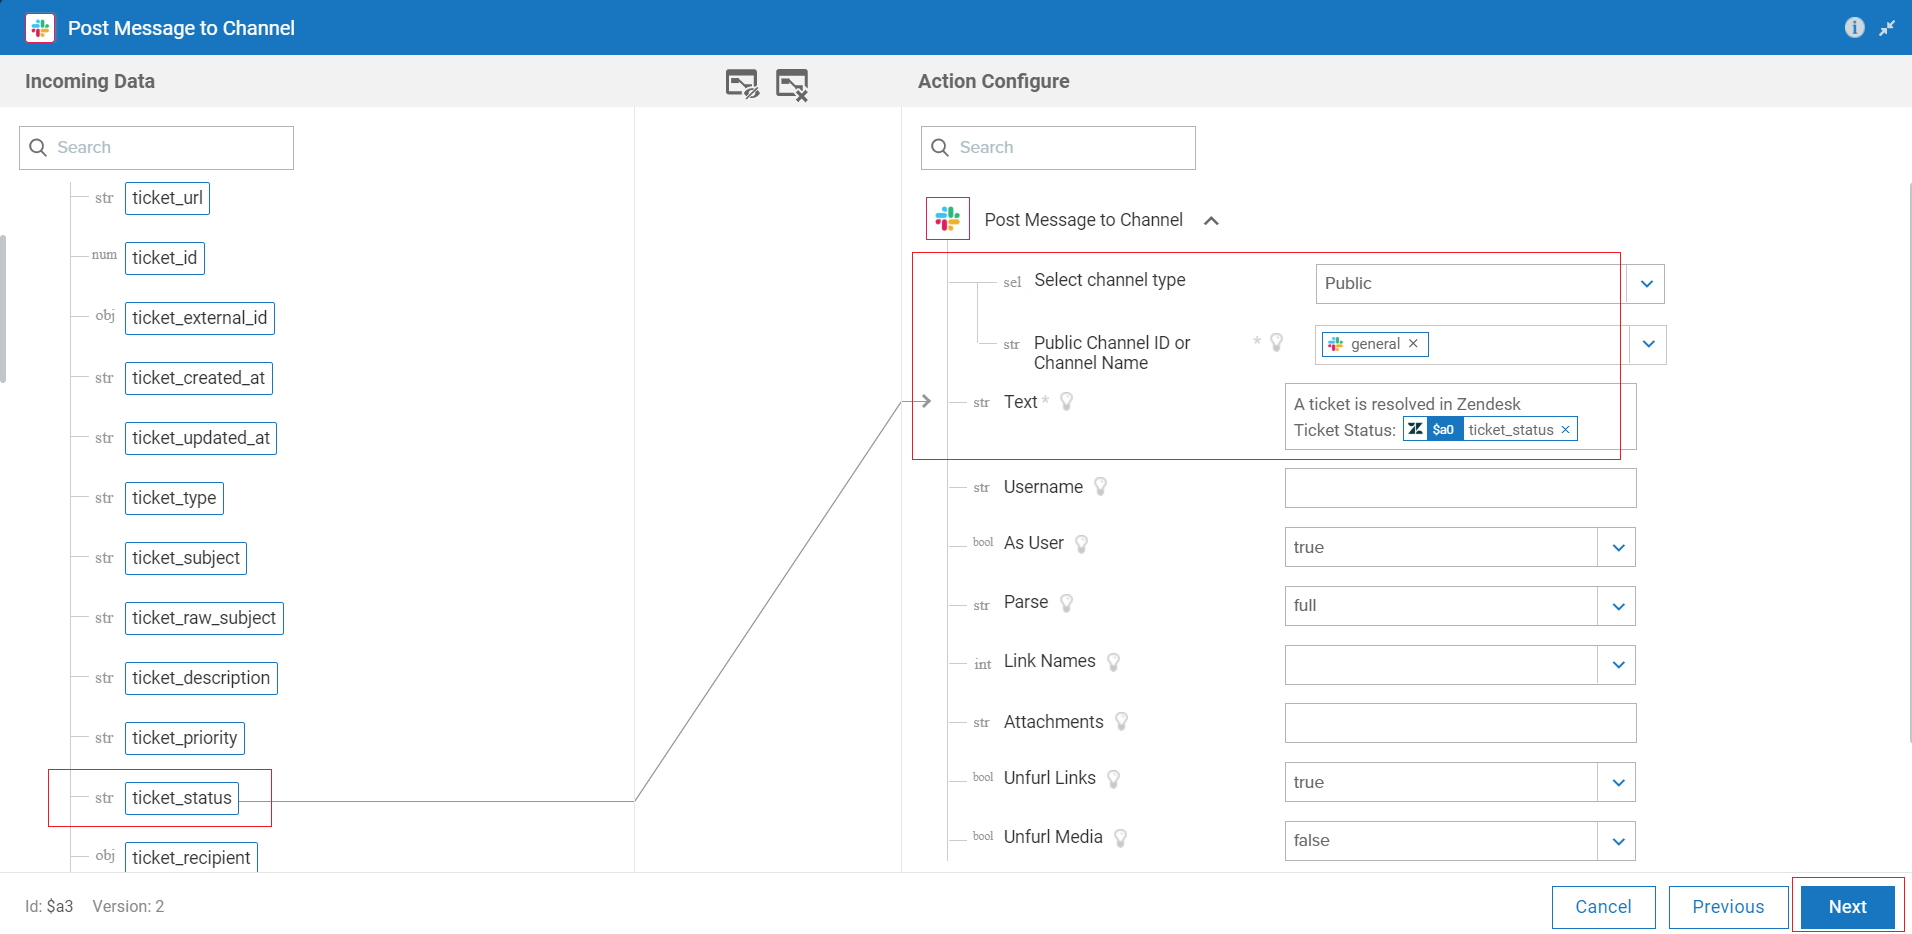Remove the ticket_status pill from Text

[1565, 430]
